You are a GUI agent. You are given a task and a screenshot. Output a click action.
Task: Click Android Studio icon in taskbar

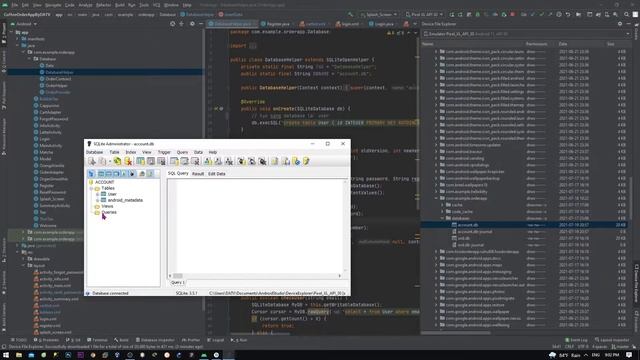point(204,355)
